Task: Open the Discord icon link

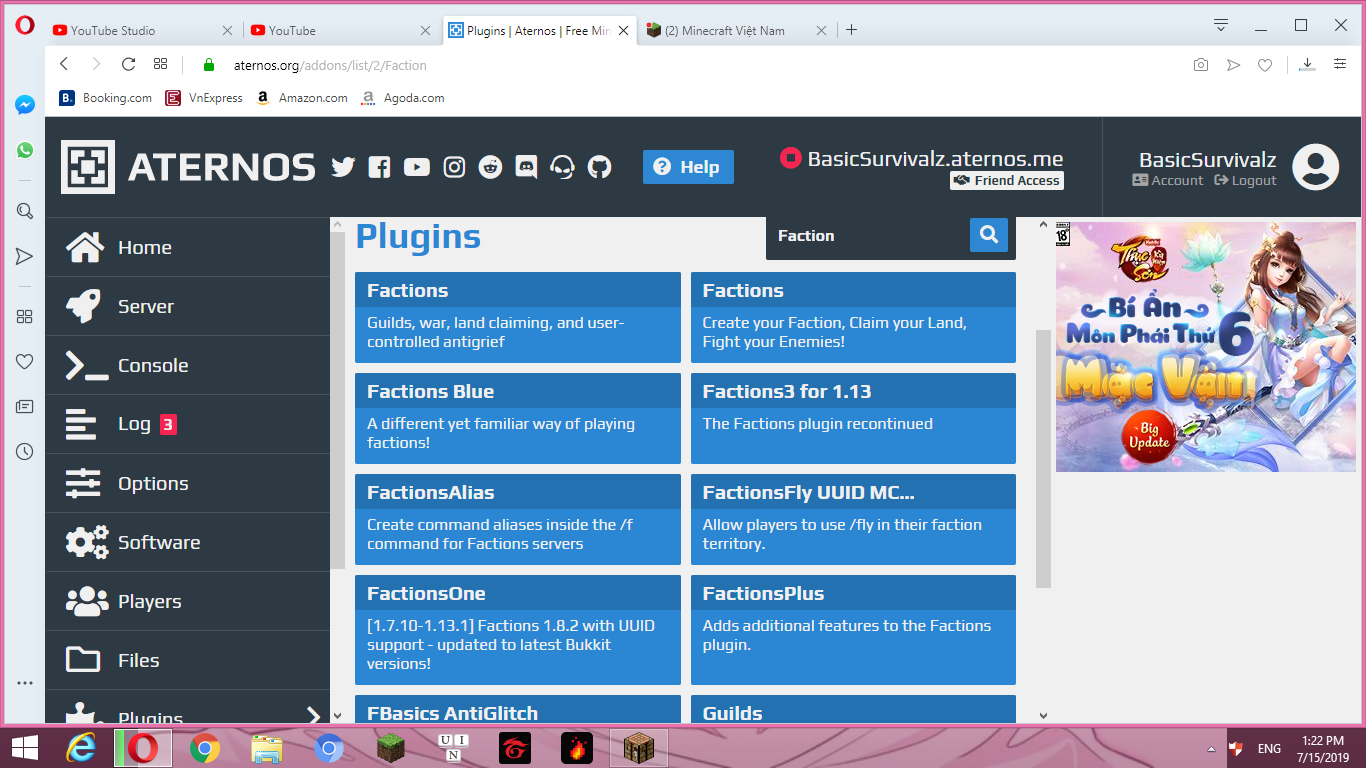Action: [x=526, y=167]
